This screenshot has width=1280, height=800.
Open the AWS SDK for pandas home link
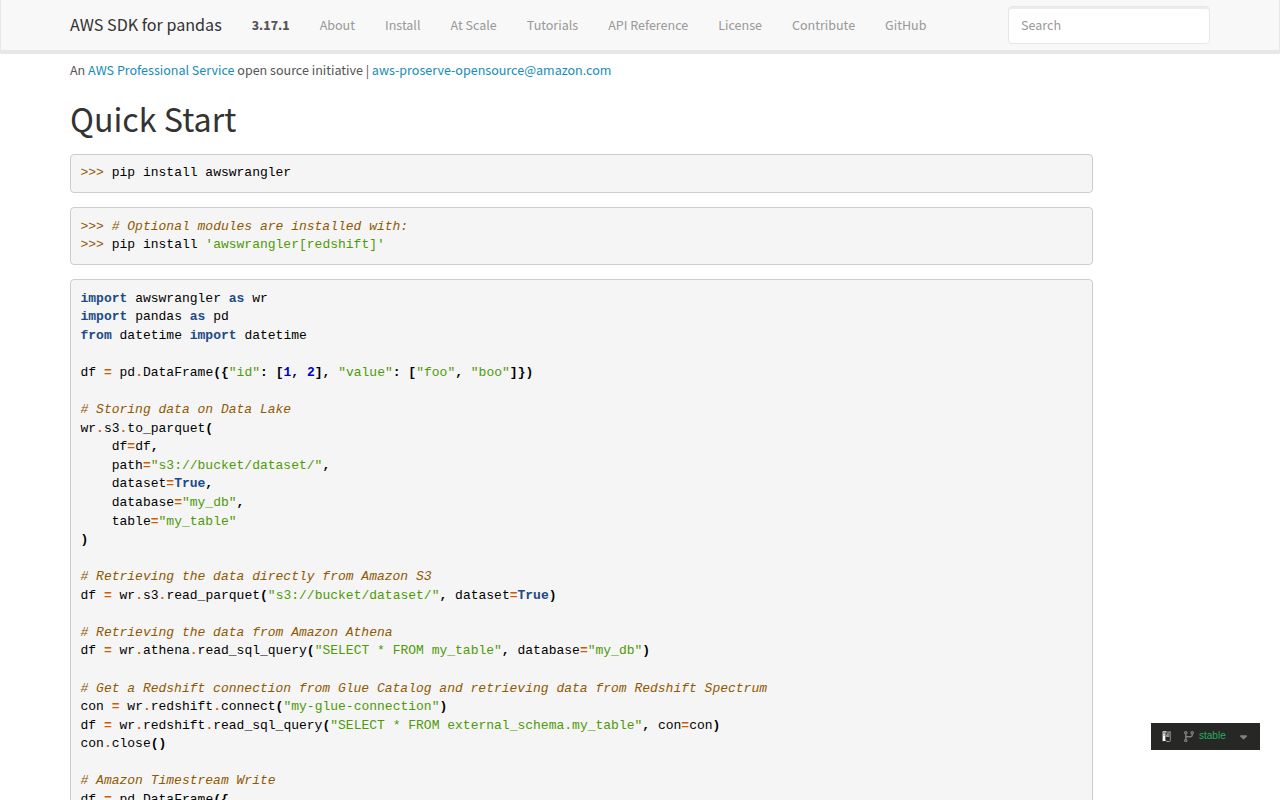coord(146,25)
